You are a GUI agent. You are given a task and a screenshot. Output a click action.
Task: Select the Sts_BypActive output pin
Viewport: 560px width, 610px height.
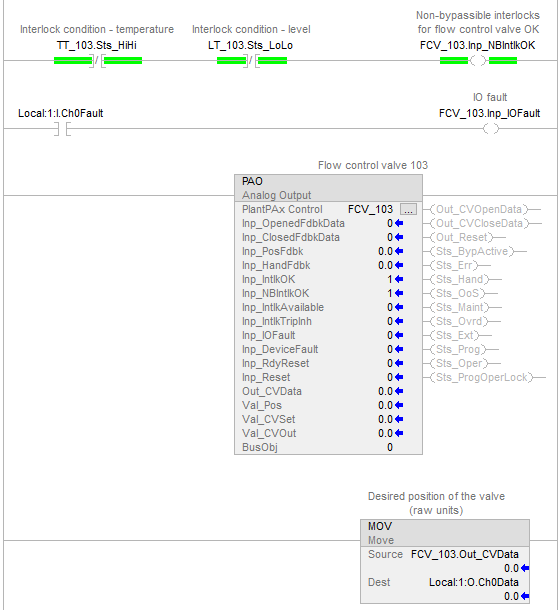(472, 251)
